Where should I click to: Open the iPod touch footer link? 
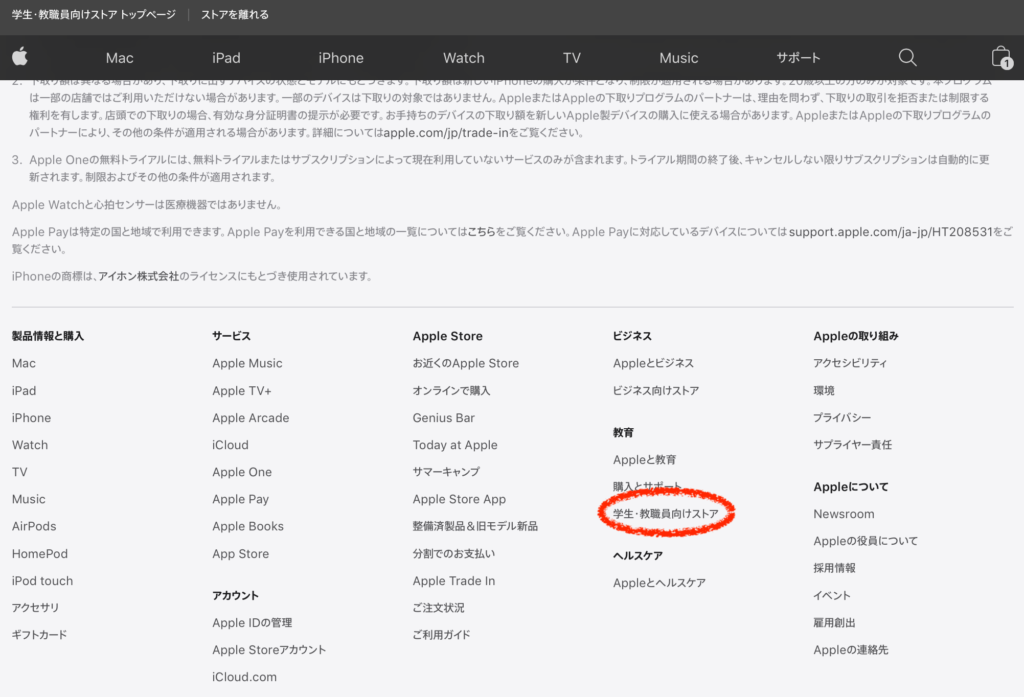[42, 581]
